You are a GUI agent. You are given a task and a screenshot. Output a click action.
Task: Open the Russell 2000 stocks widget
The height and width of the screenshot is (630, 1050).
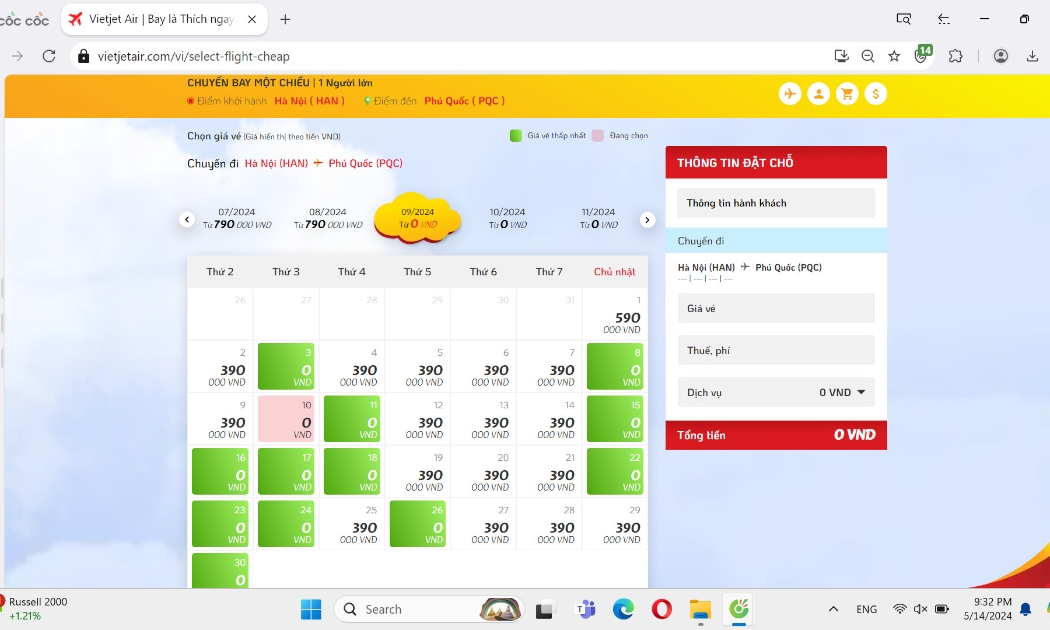tap(35, 609)
